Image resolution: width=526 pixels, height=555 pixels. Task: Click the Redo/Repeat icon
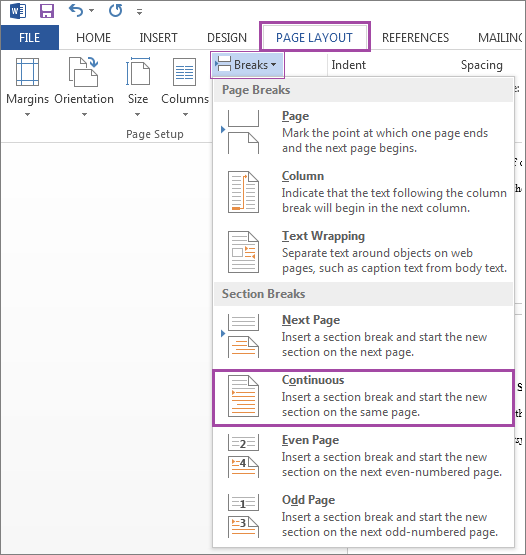tap(115, 11)
